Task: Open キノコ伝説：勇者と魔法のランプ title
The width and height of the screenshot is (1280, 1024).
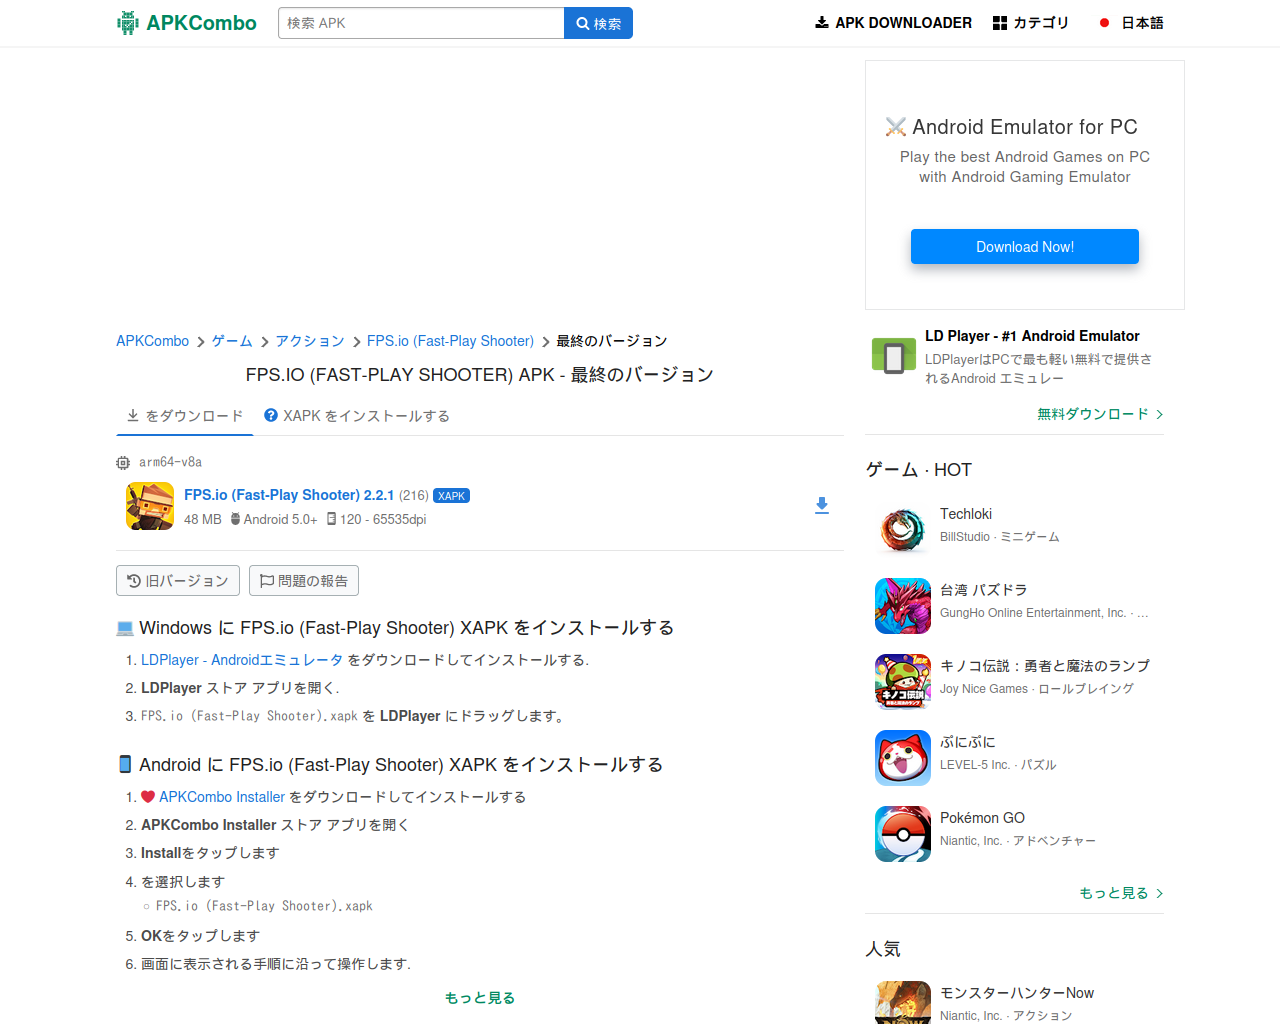Action: [1045, 666]
